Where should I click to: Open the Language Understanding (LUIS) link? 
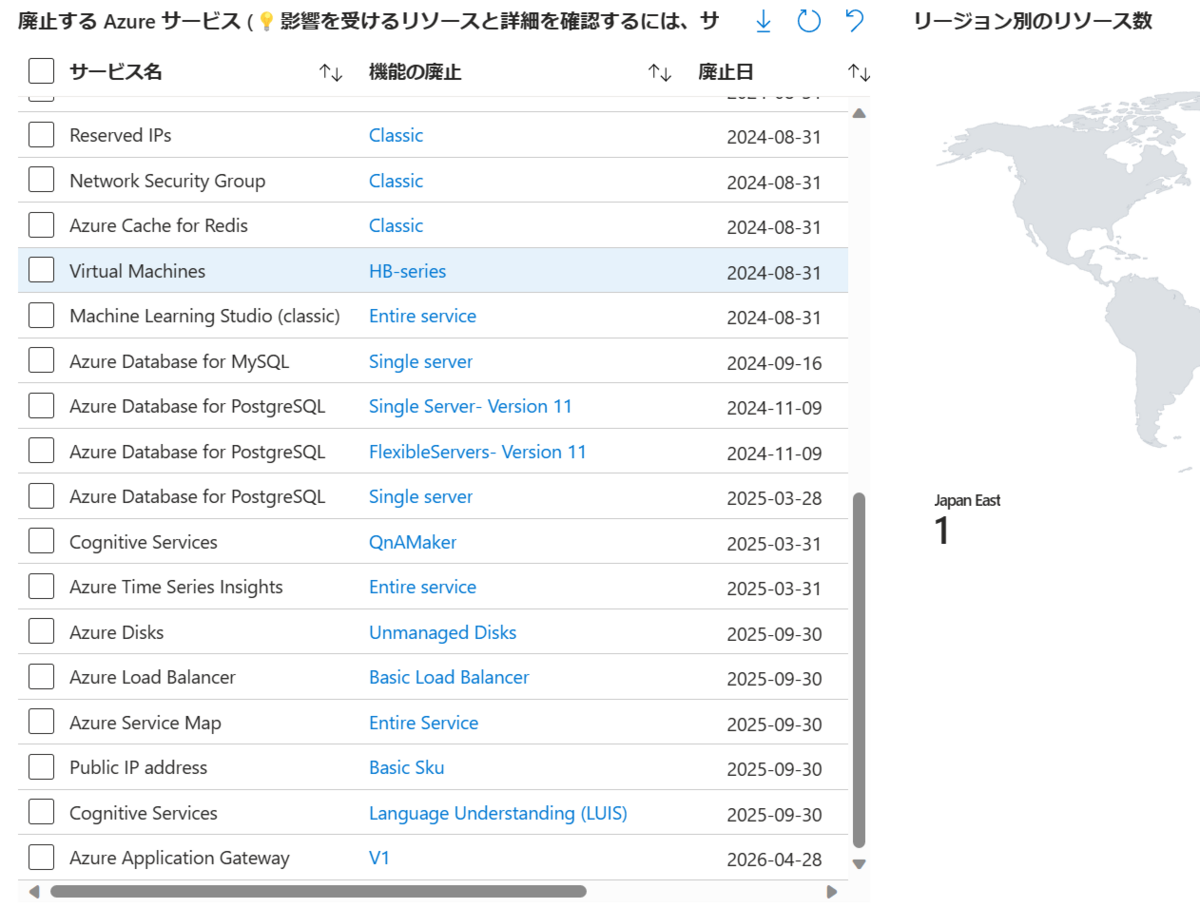coord(498,813)
